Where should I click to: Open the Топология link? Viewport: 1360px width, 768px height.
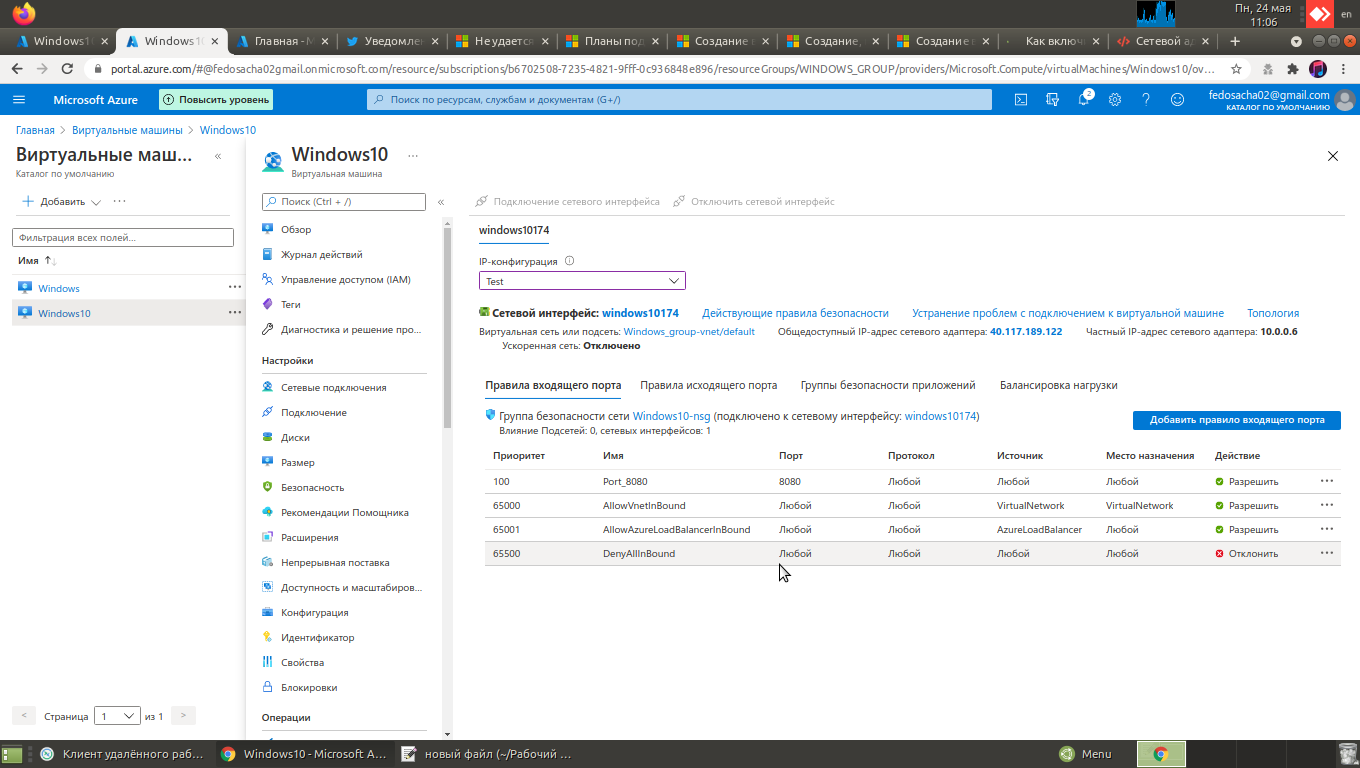click(1273, 313)
